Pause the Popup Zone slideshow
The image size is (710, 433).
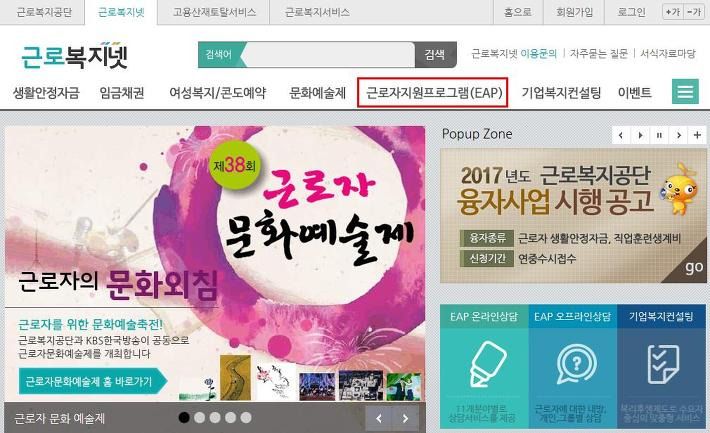click(659, 135)
